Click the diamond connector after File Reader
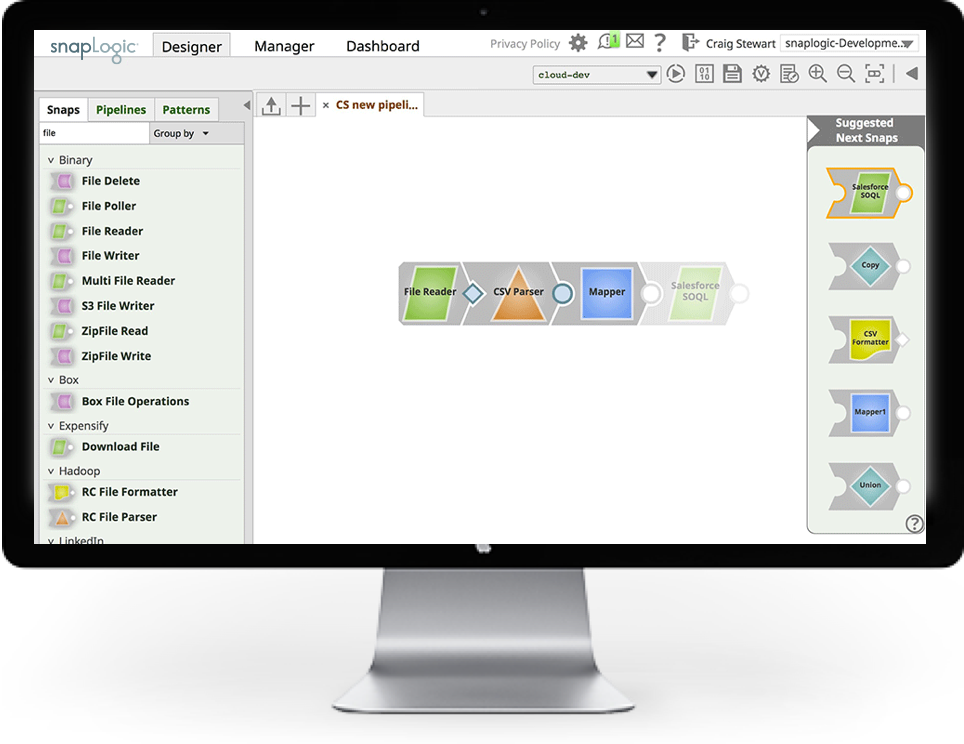 473,293
